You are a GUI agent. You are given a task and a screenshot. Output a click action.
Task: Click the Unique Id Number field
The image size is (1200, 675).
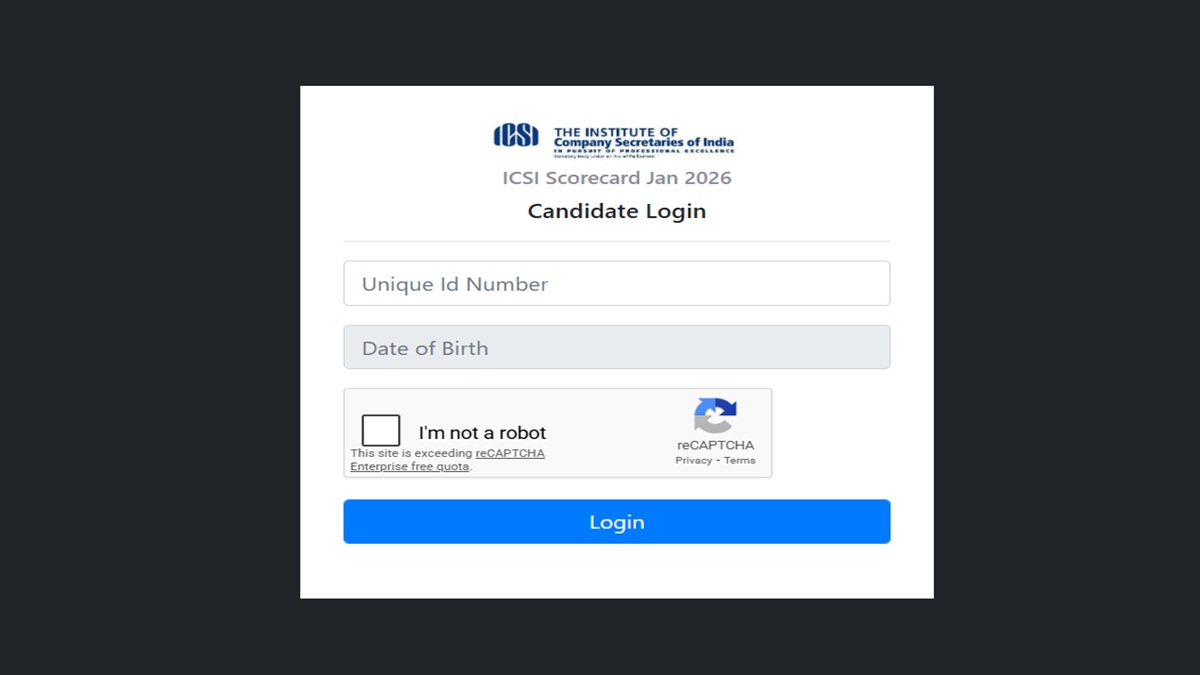click(616, 284)
